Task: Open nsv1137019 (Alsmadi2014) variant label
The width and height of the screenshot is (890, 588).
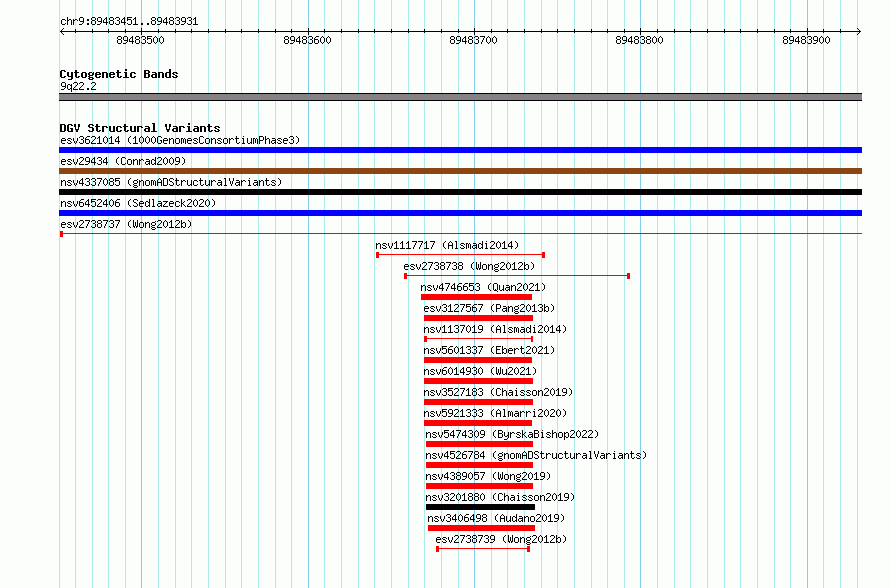Action: coord(495,329)
